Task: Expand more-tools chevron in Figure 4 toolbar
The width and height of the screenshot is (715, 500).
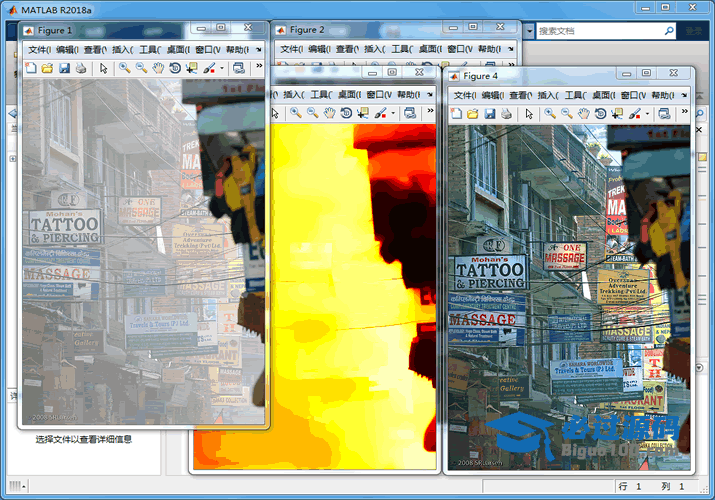Action: [x=684, y=111]
